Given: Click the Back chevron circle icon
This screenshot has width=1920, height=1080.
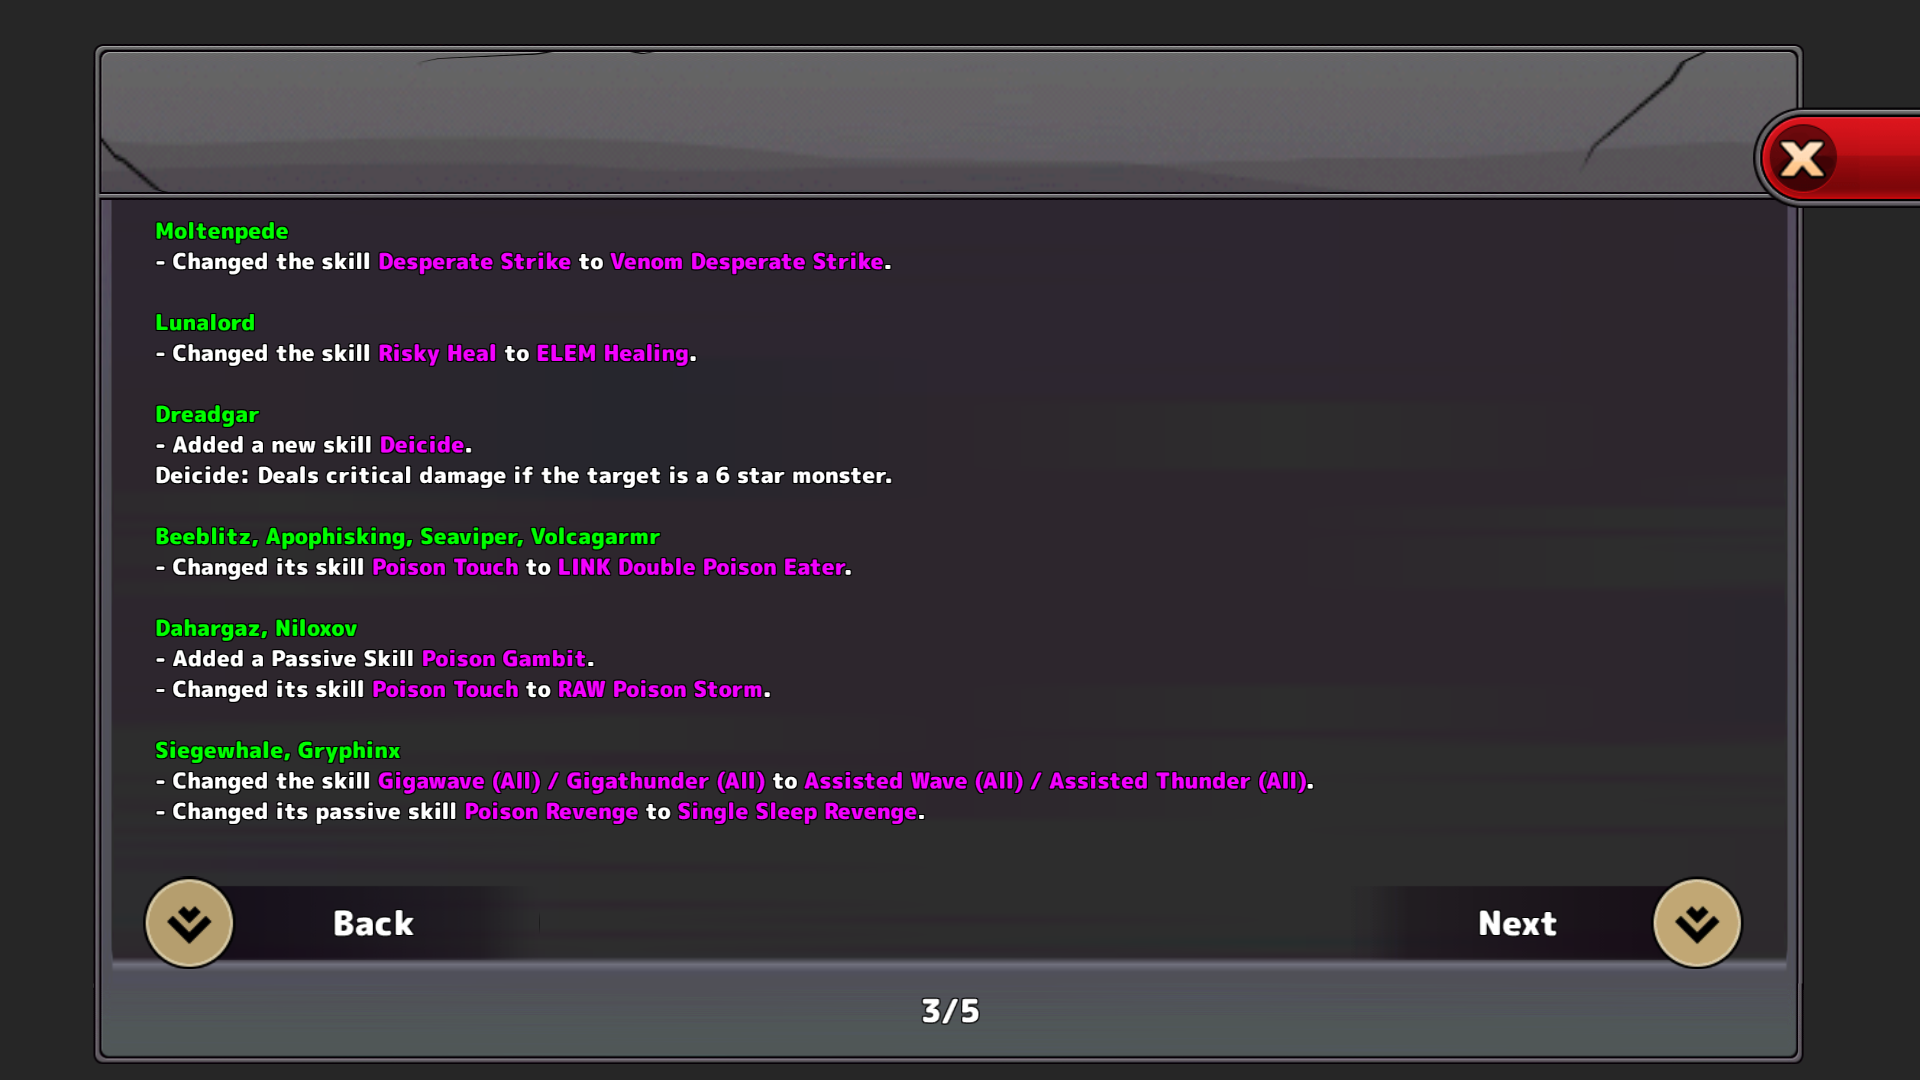Looking at the screenshot, I should coord(189,923).
